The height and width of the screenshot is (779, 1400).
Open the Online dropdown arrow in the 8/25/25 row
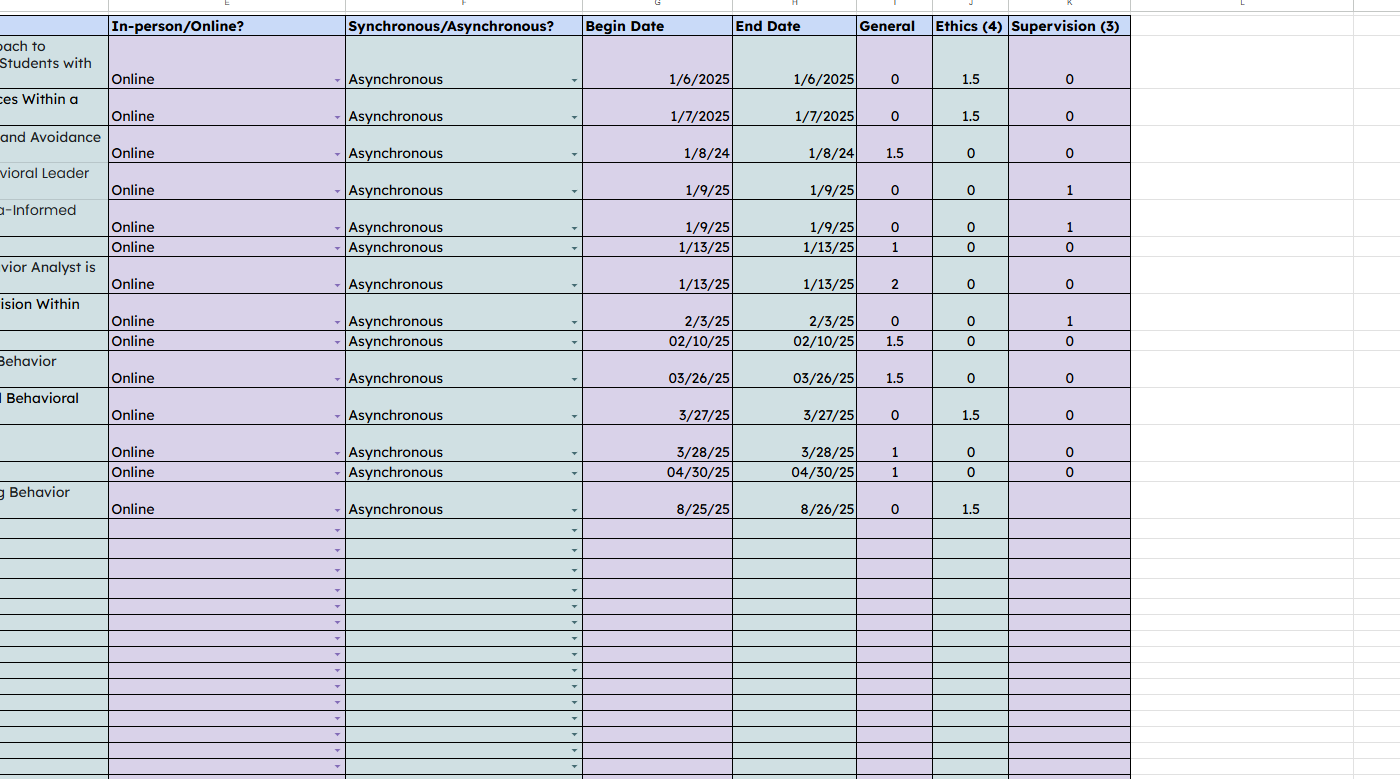click(337, 510)
